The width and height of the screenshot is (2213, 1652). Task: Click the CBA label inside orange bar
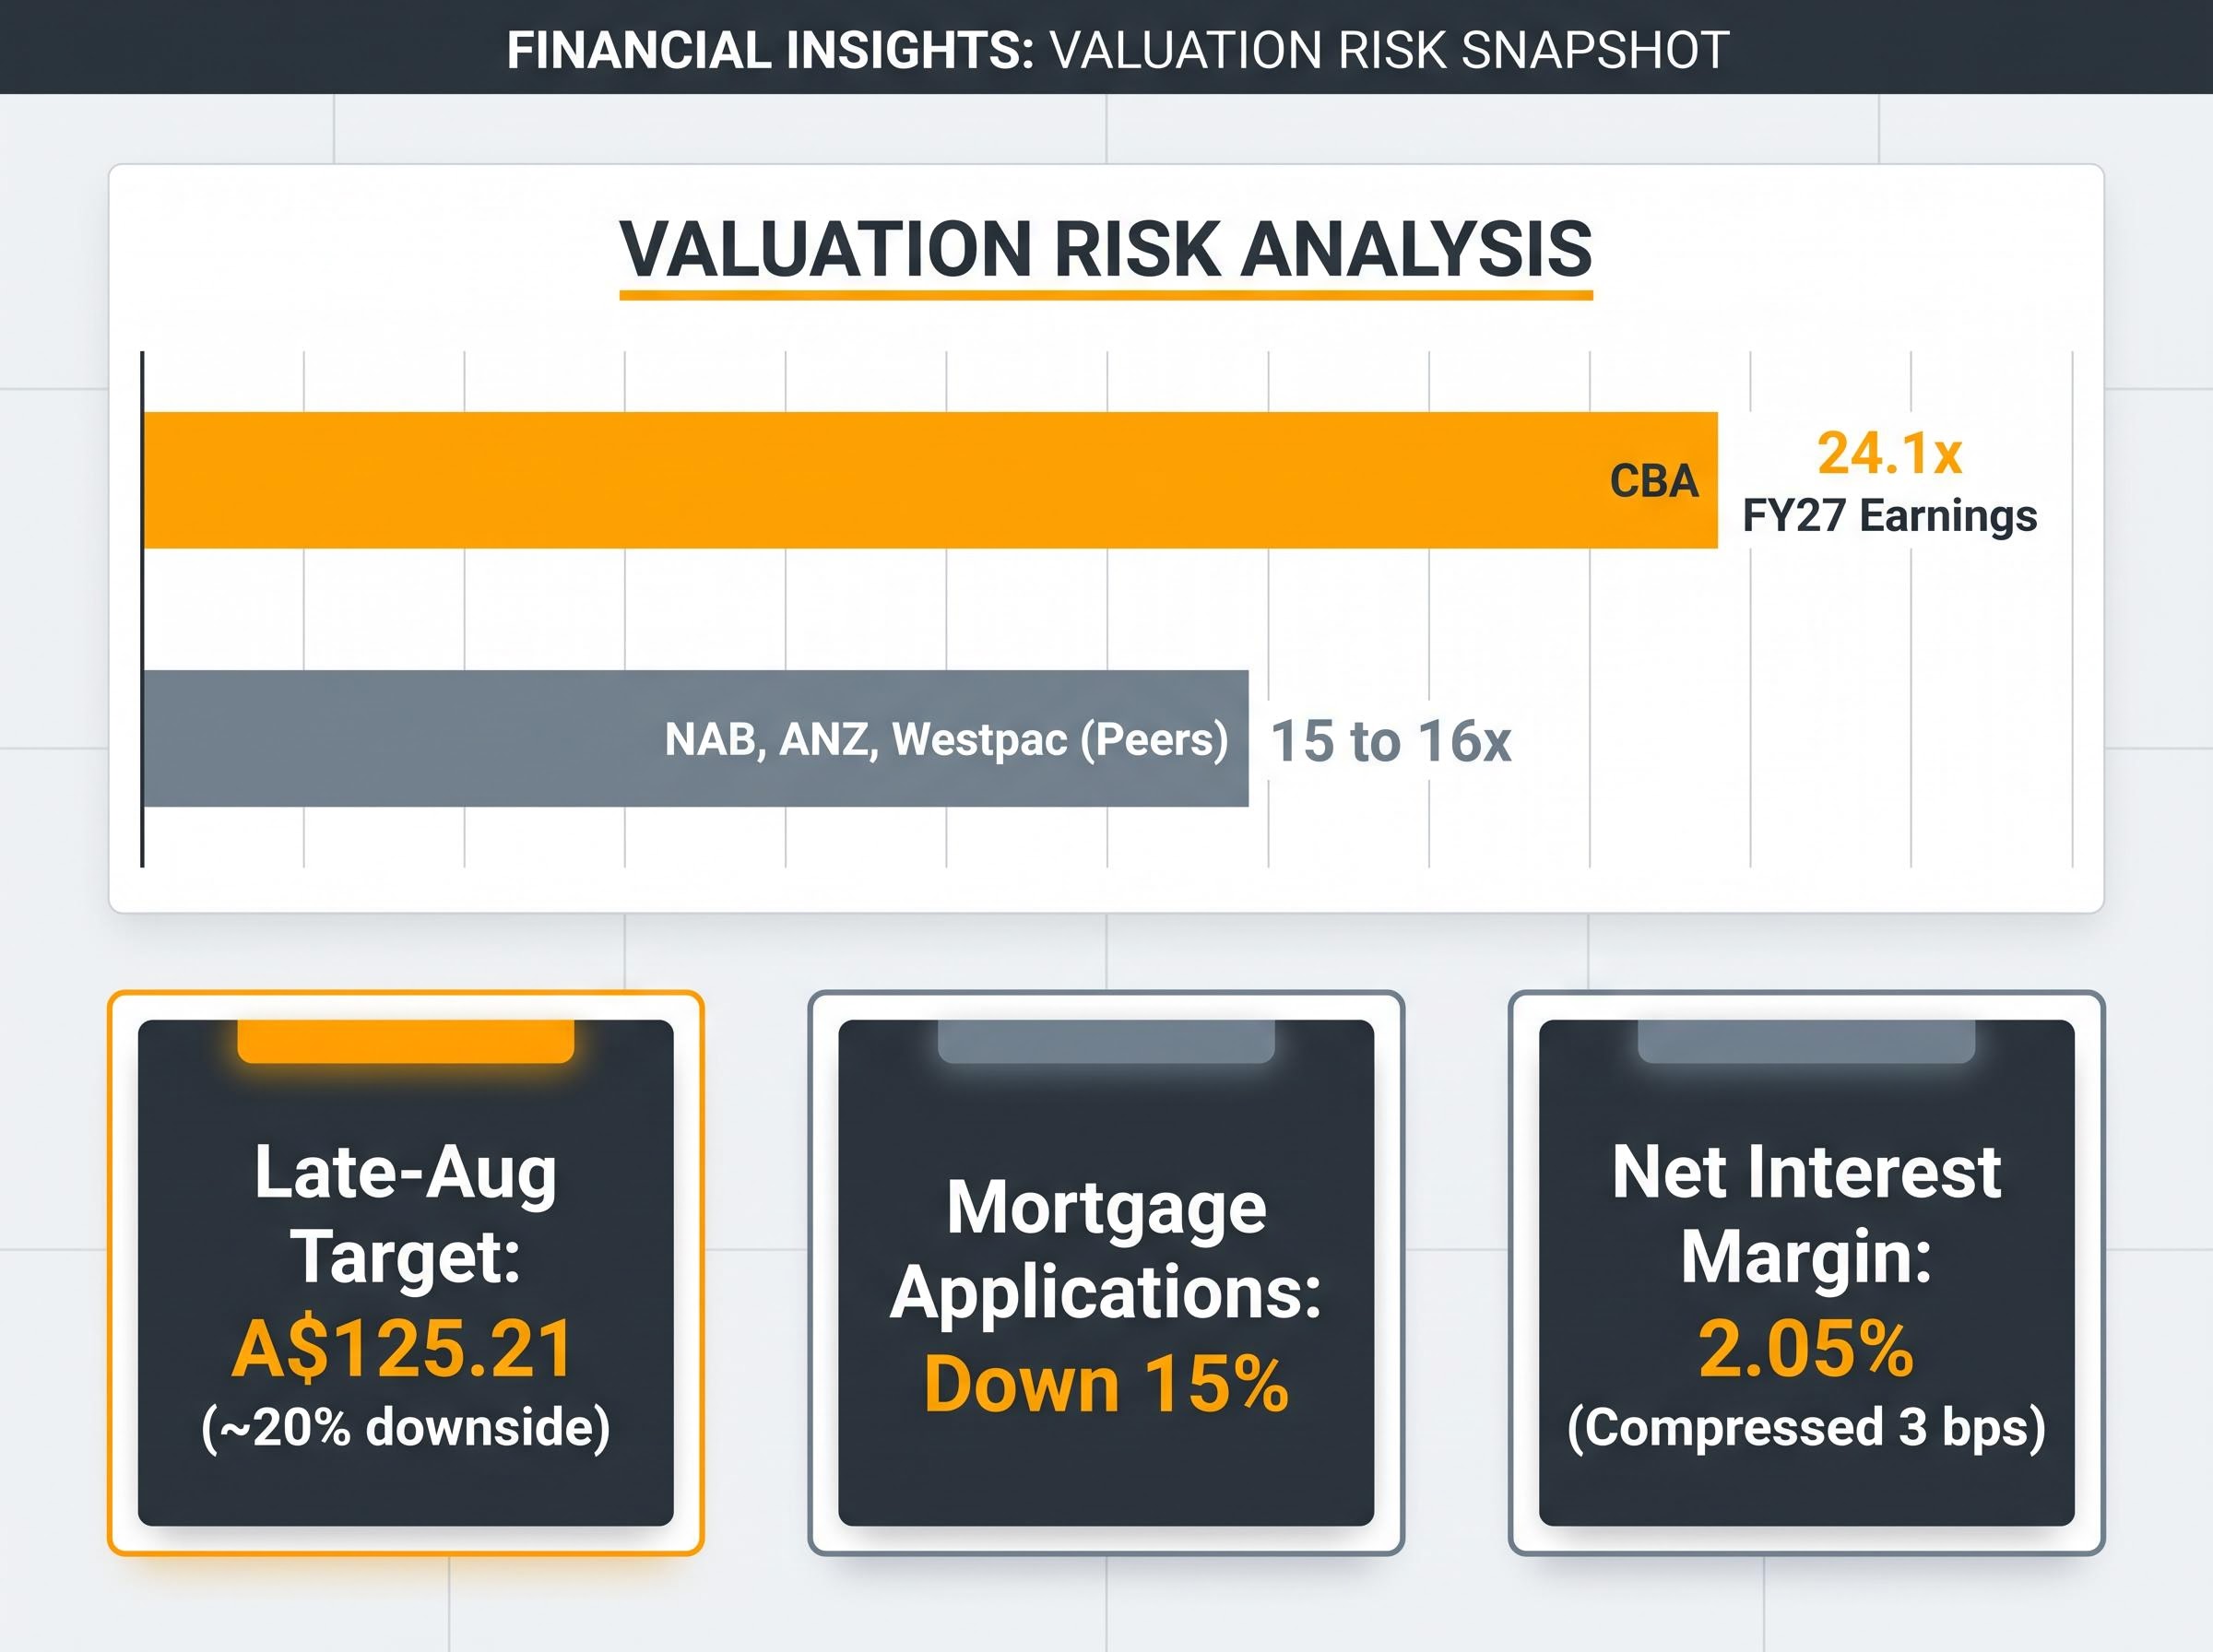[x=1654, y=481]
